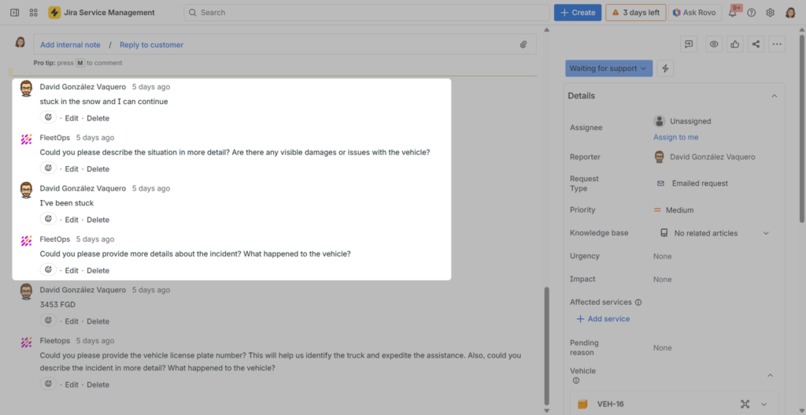Screen dimensions: 806x415
Task: Click the Impact None value
Action: [x=662, y=279]
